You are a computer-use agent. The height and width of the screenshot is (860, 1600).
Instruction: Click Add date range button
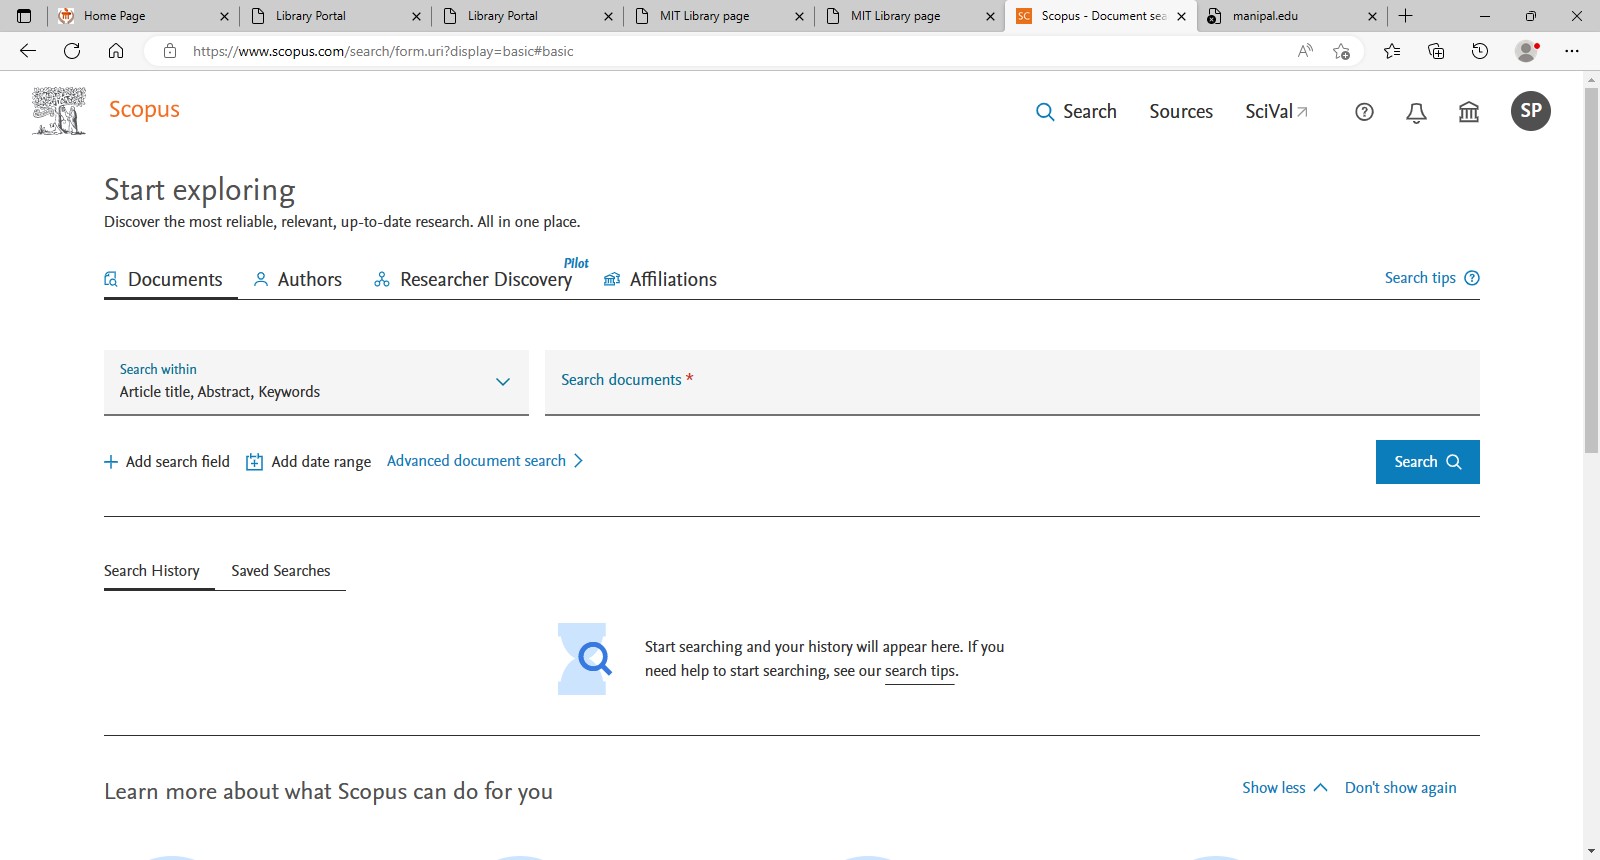click(x=309, y=462)
